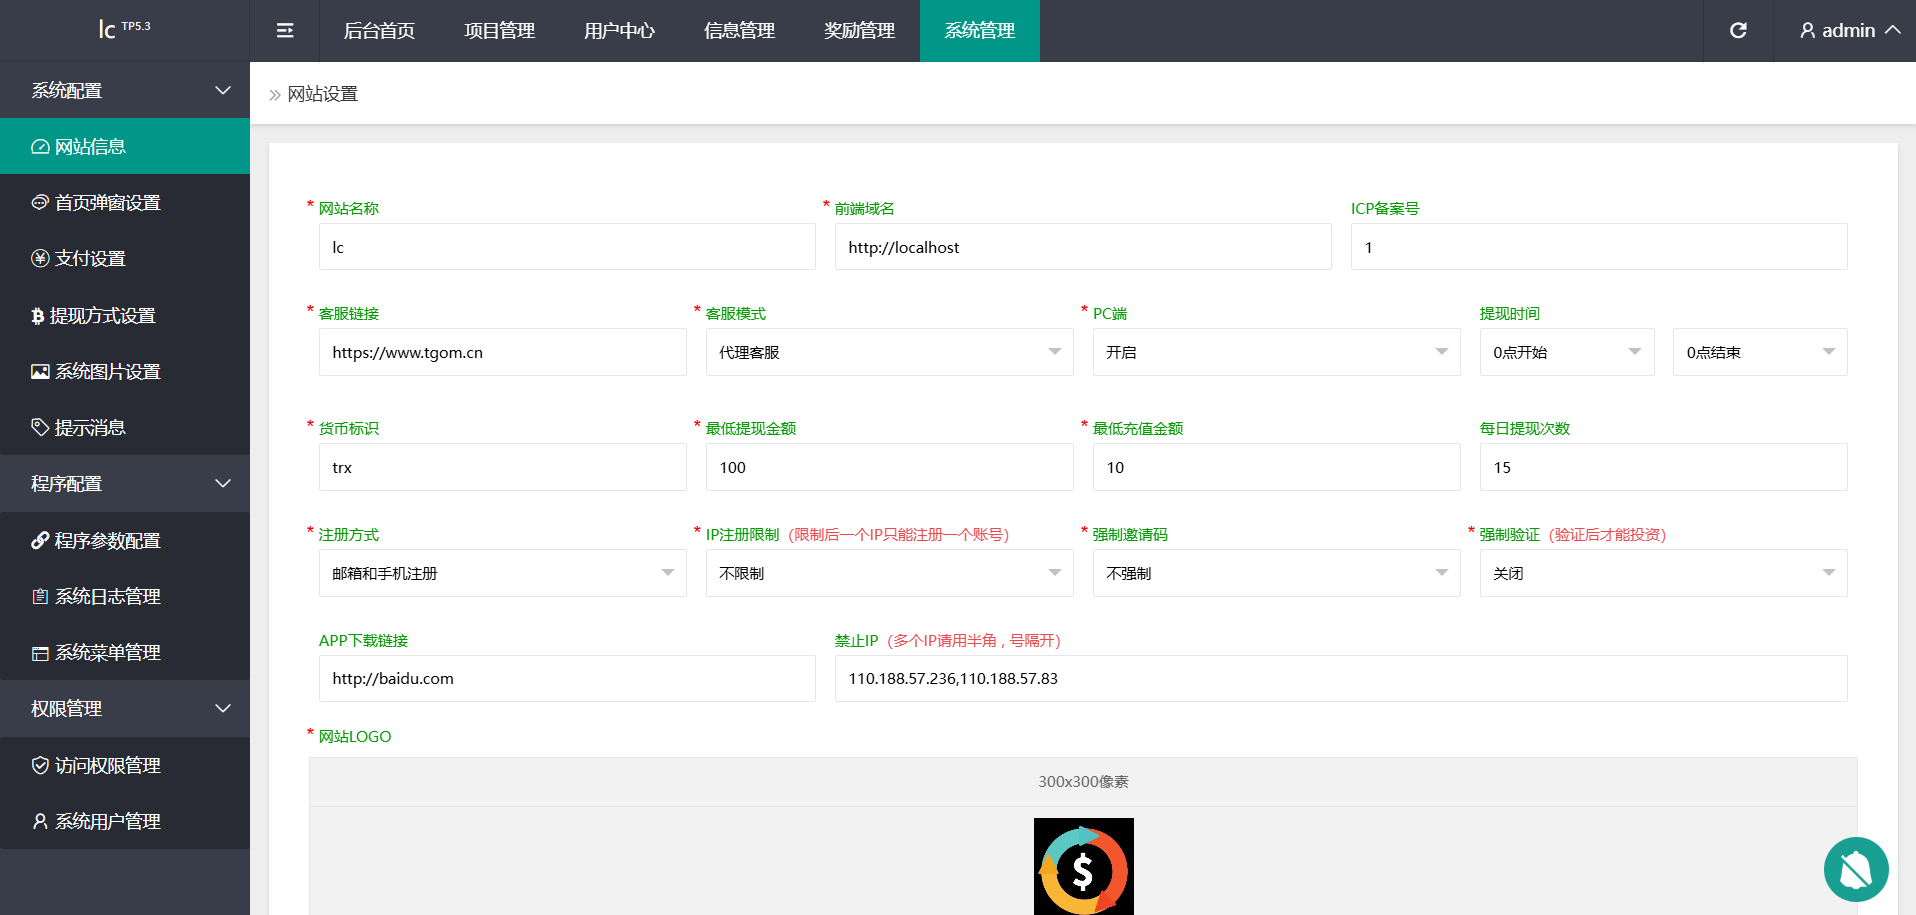Screen dimensions: 1916x915
Task: Switch to the 奖励管理 top tab
Action: [859, 31]
